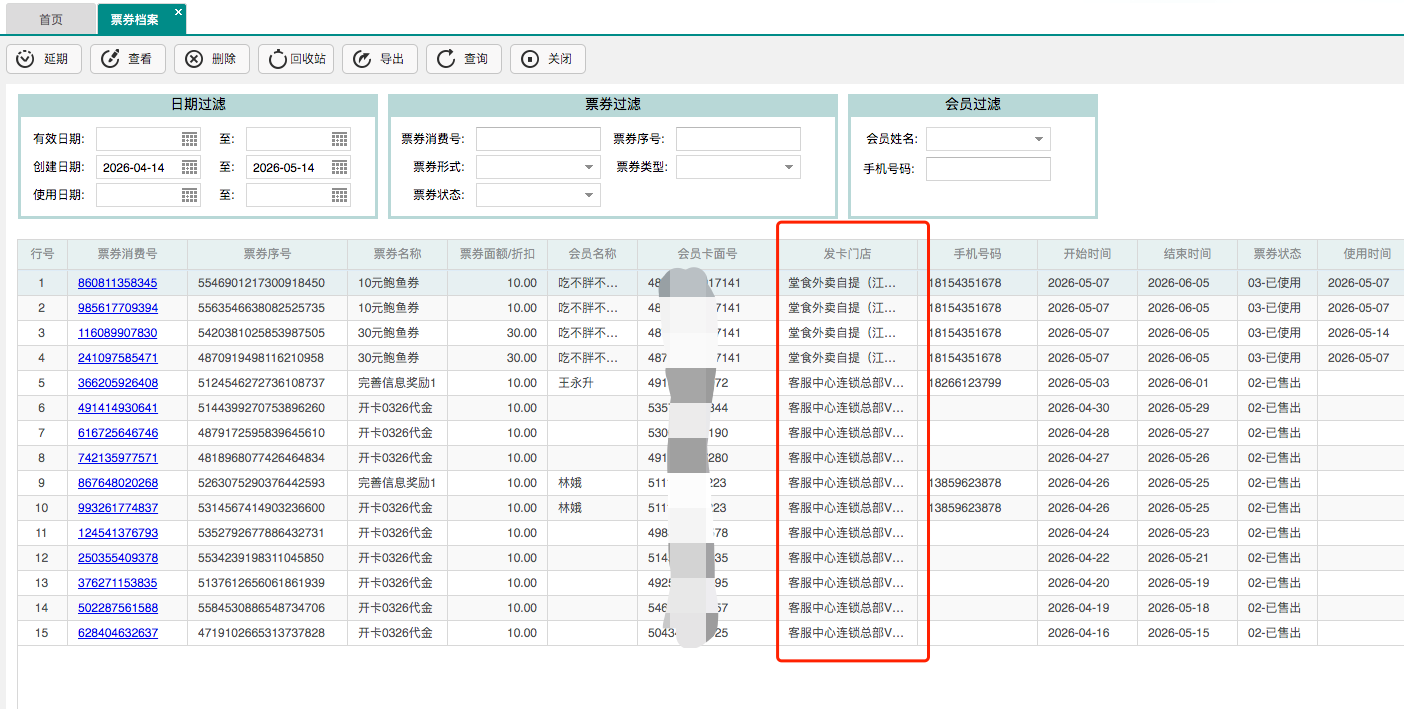Click the 使用时间 column header

pyautogui.click(x=1361, y=254)
